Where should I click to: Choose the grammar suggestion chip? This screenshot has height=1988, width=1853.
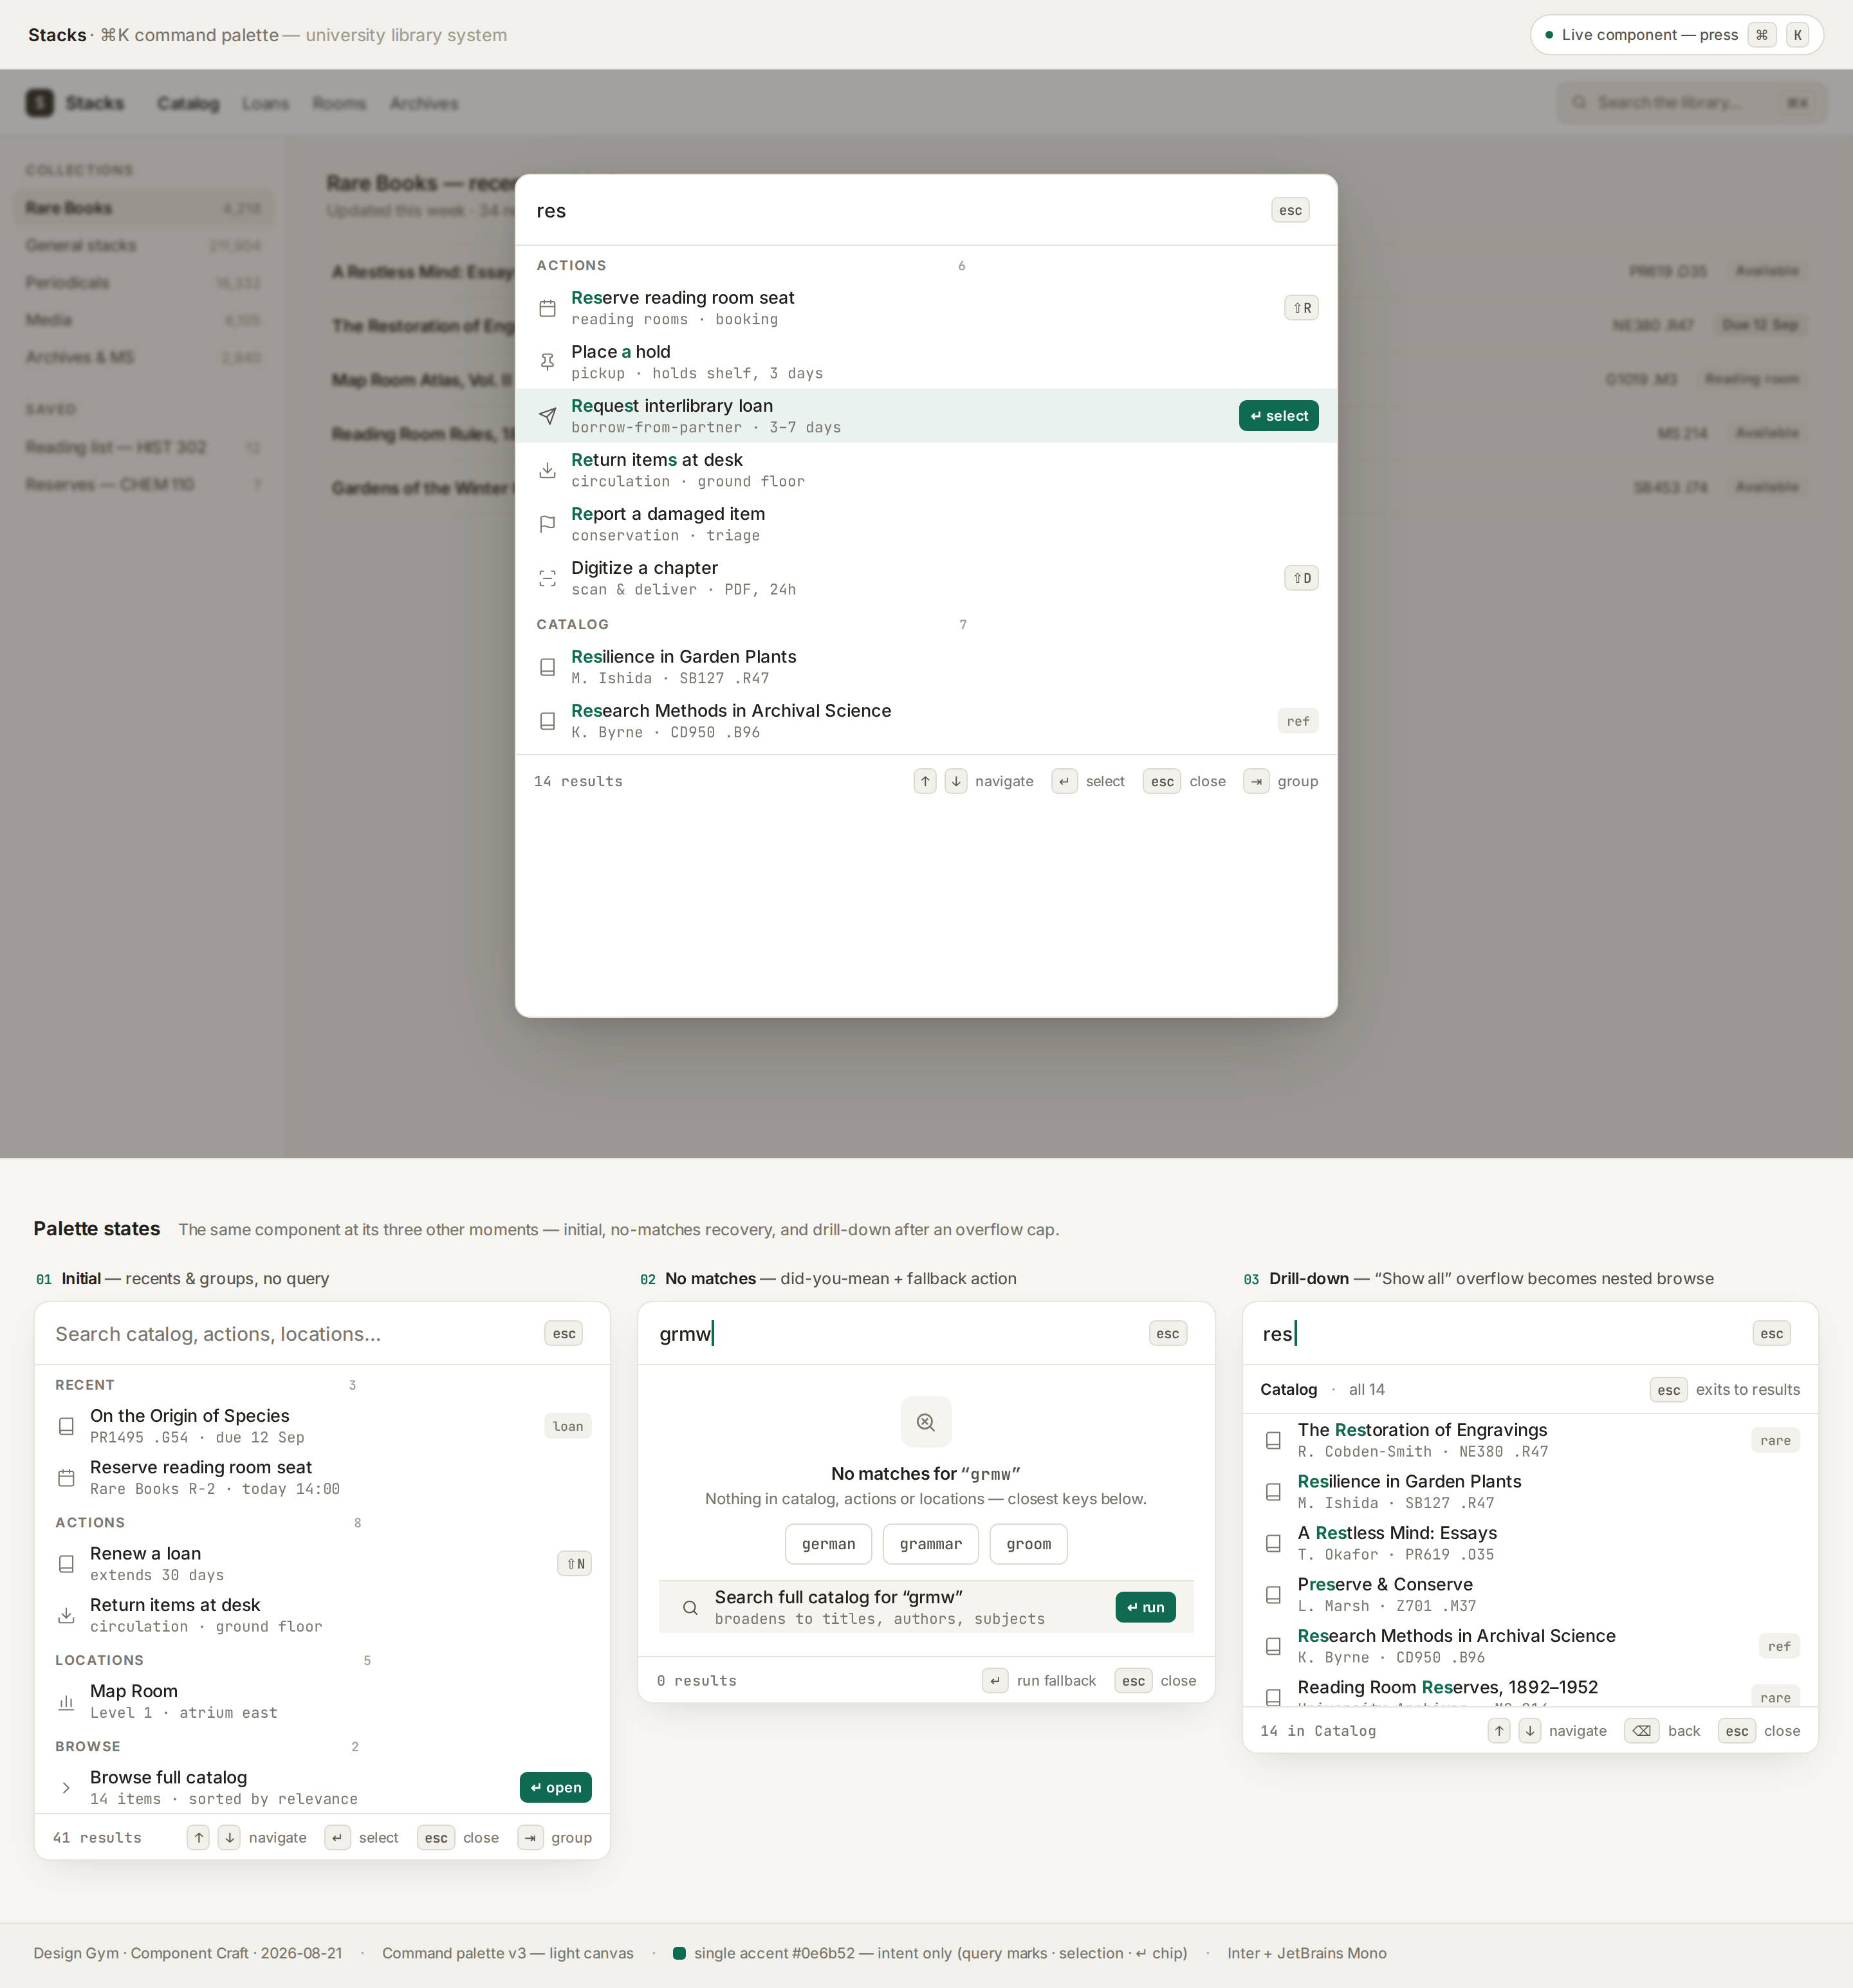[930, 1544]
